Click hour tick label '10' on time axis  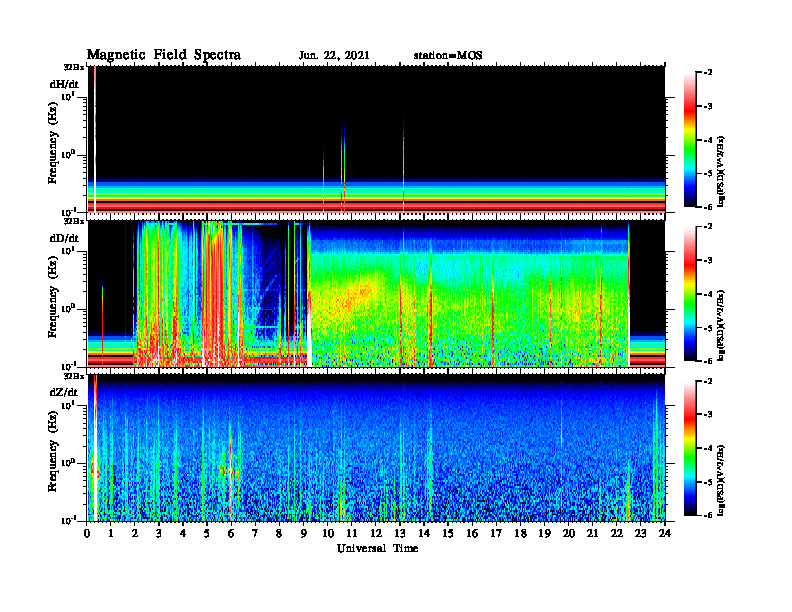point(328,534)
